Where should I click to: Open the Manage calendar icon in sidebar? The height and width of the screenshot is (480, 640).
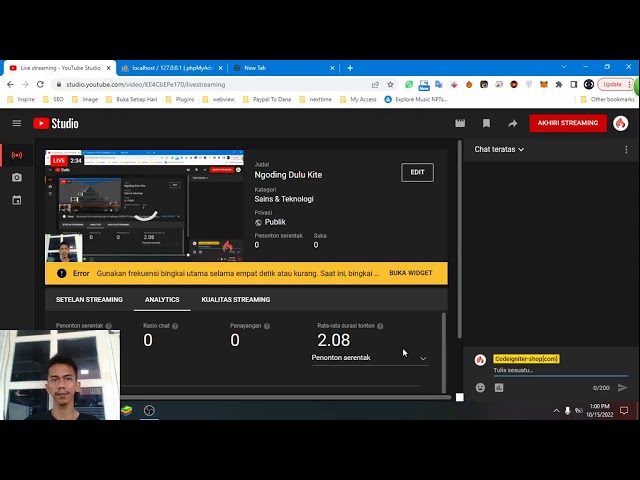pos(17,200)
